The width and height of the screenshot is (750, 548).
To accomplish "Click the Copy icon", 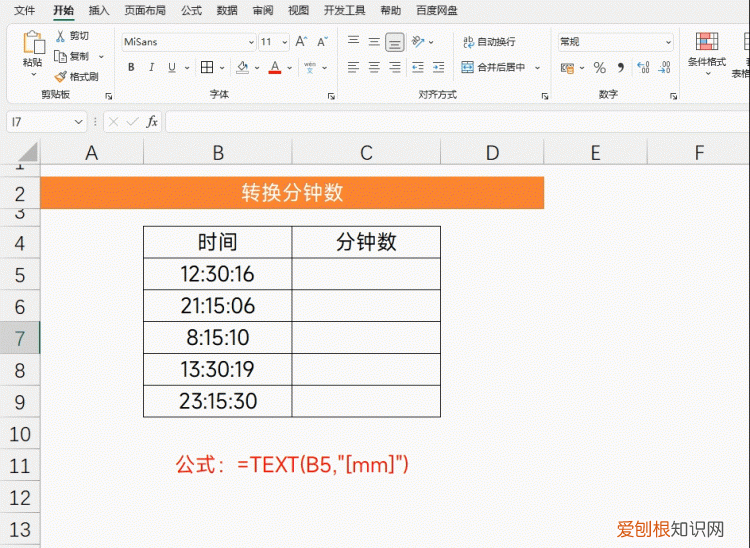I will tap(60, 56).
